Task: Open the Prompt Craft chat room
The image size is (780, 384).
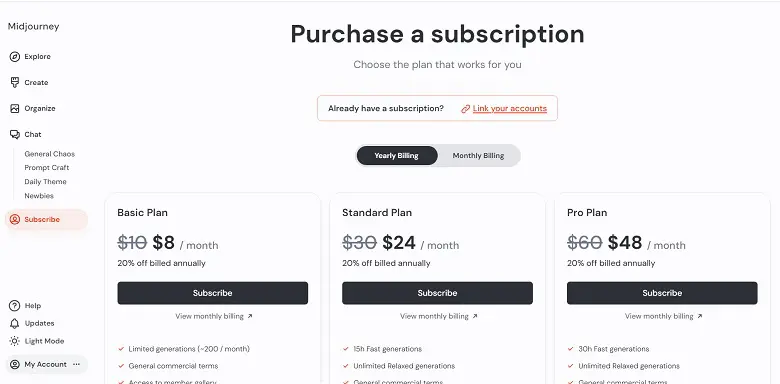Action: (x=47, y=168)
